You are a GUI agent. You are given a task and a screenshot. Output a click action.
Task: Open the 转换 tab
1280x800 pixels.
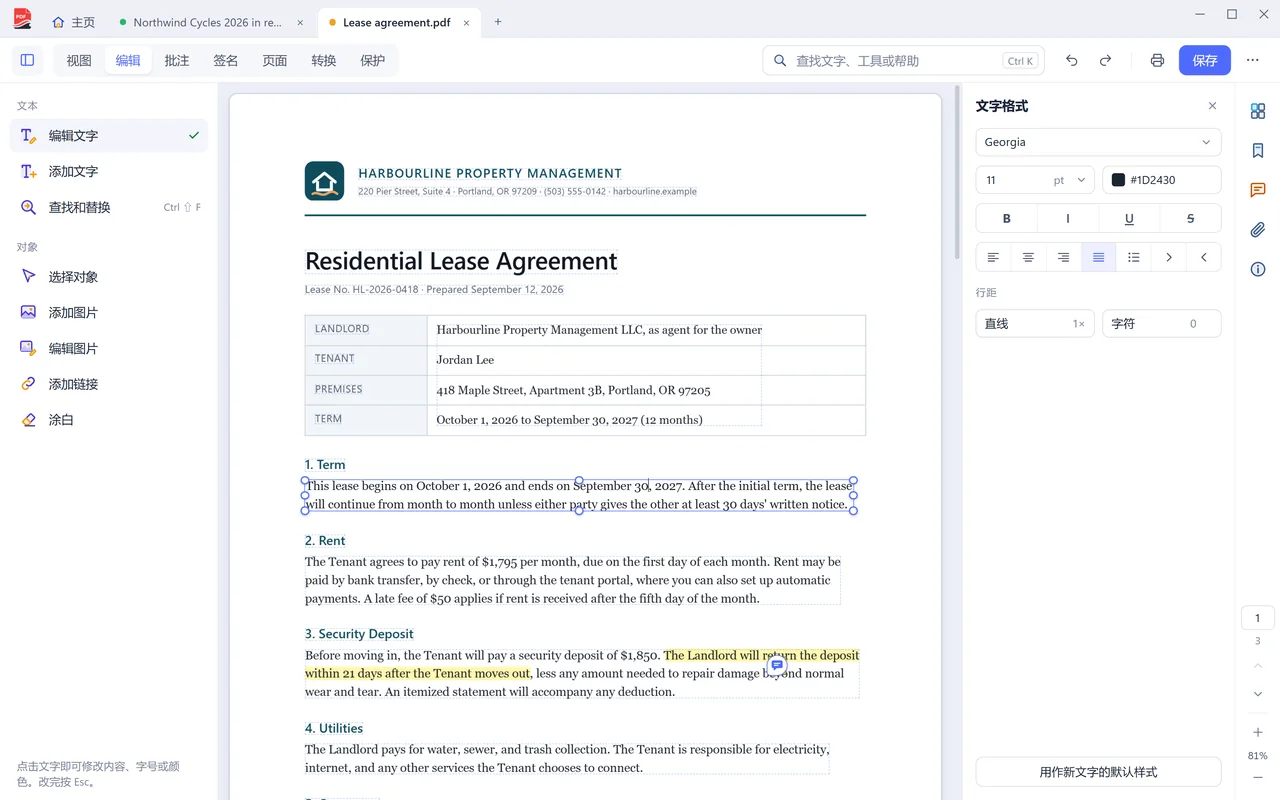click(x=324, y=60)
